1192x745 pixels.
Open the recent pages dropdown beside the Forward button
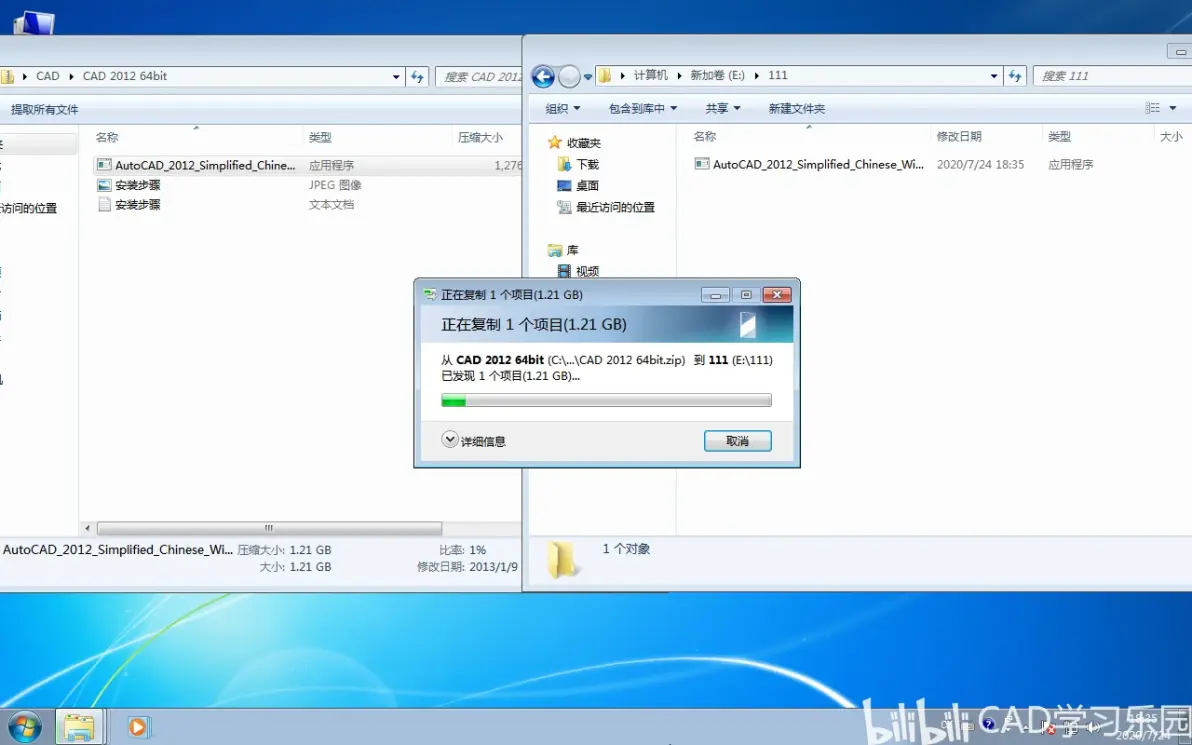pyautogui.click(x=588, y=77)
